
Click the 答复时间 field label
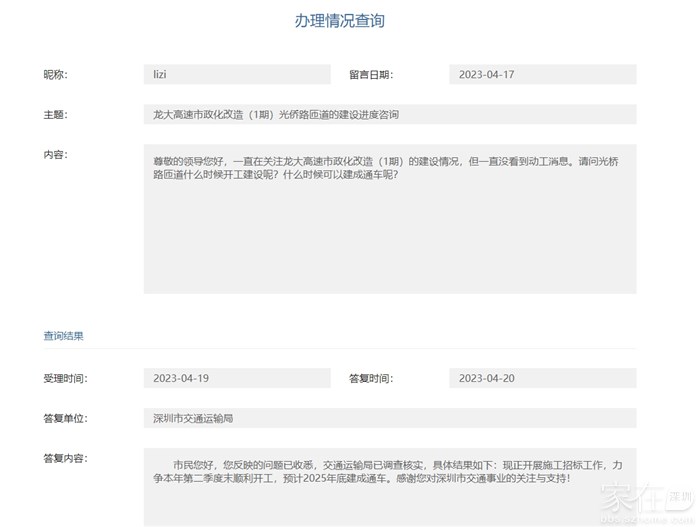click(370, 379)
